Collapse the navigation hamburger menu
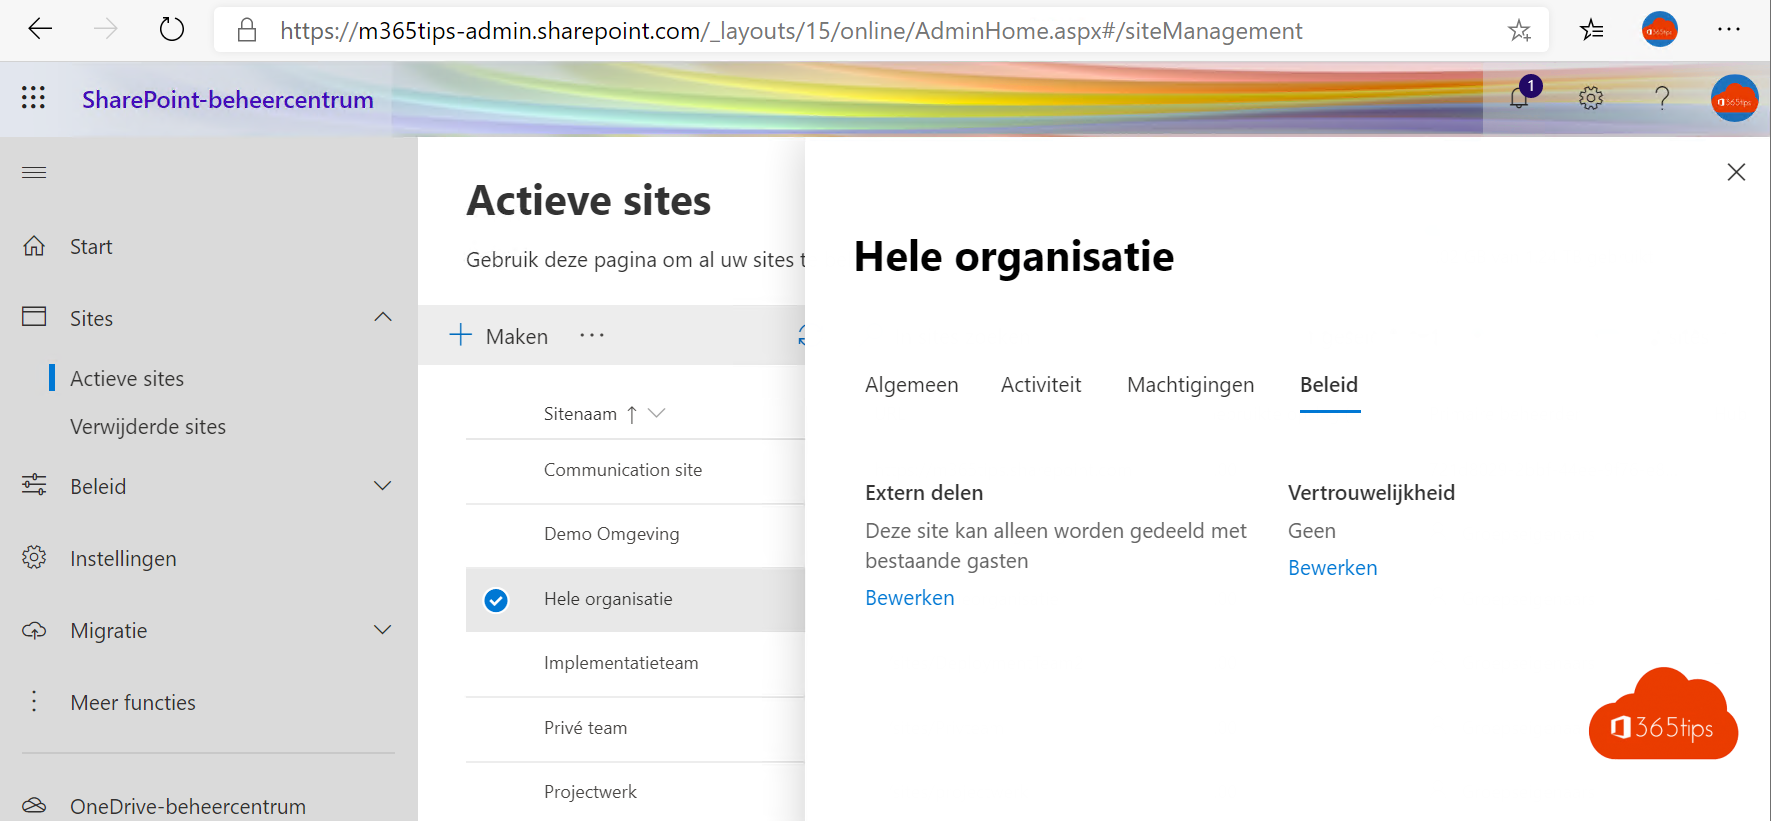The image size is (1771, 821). point(34,172)
